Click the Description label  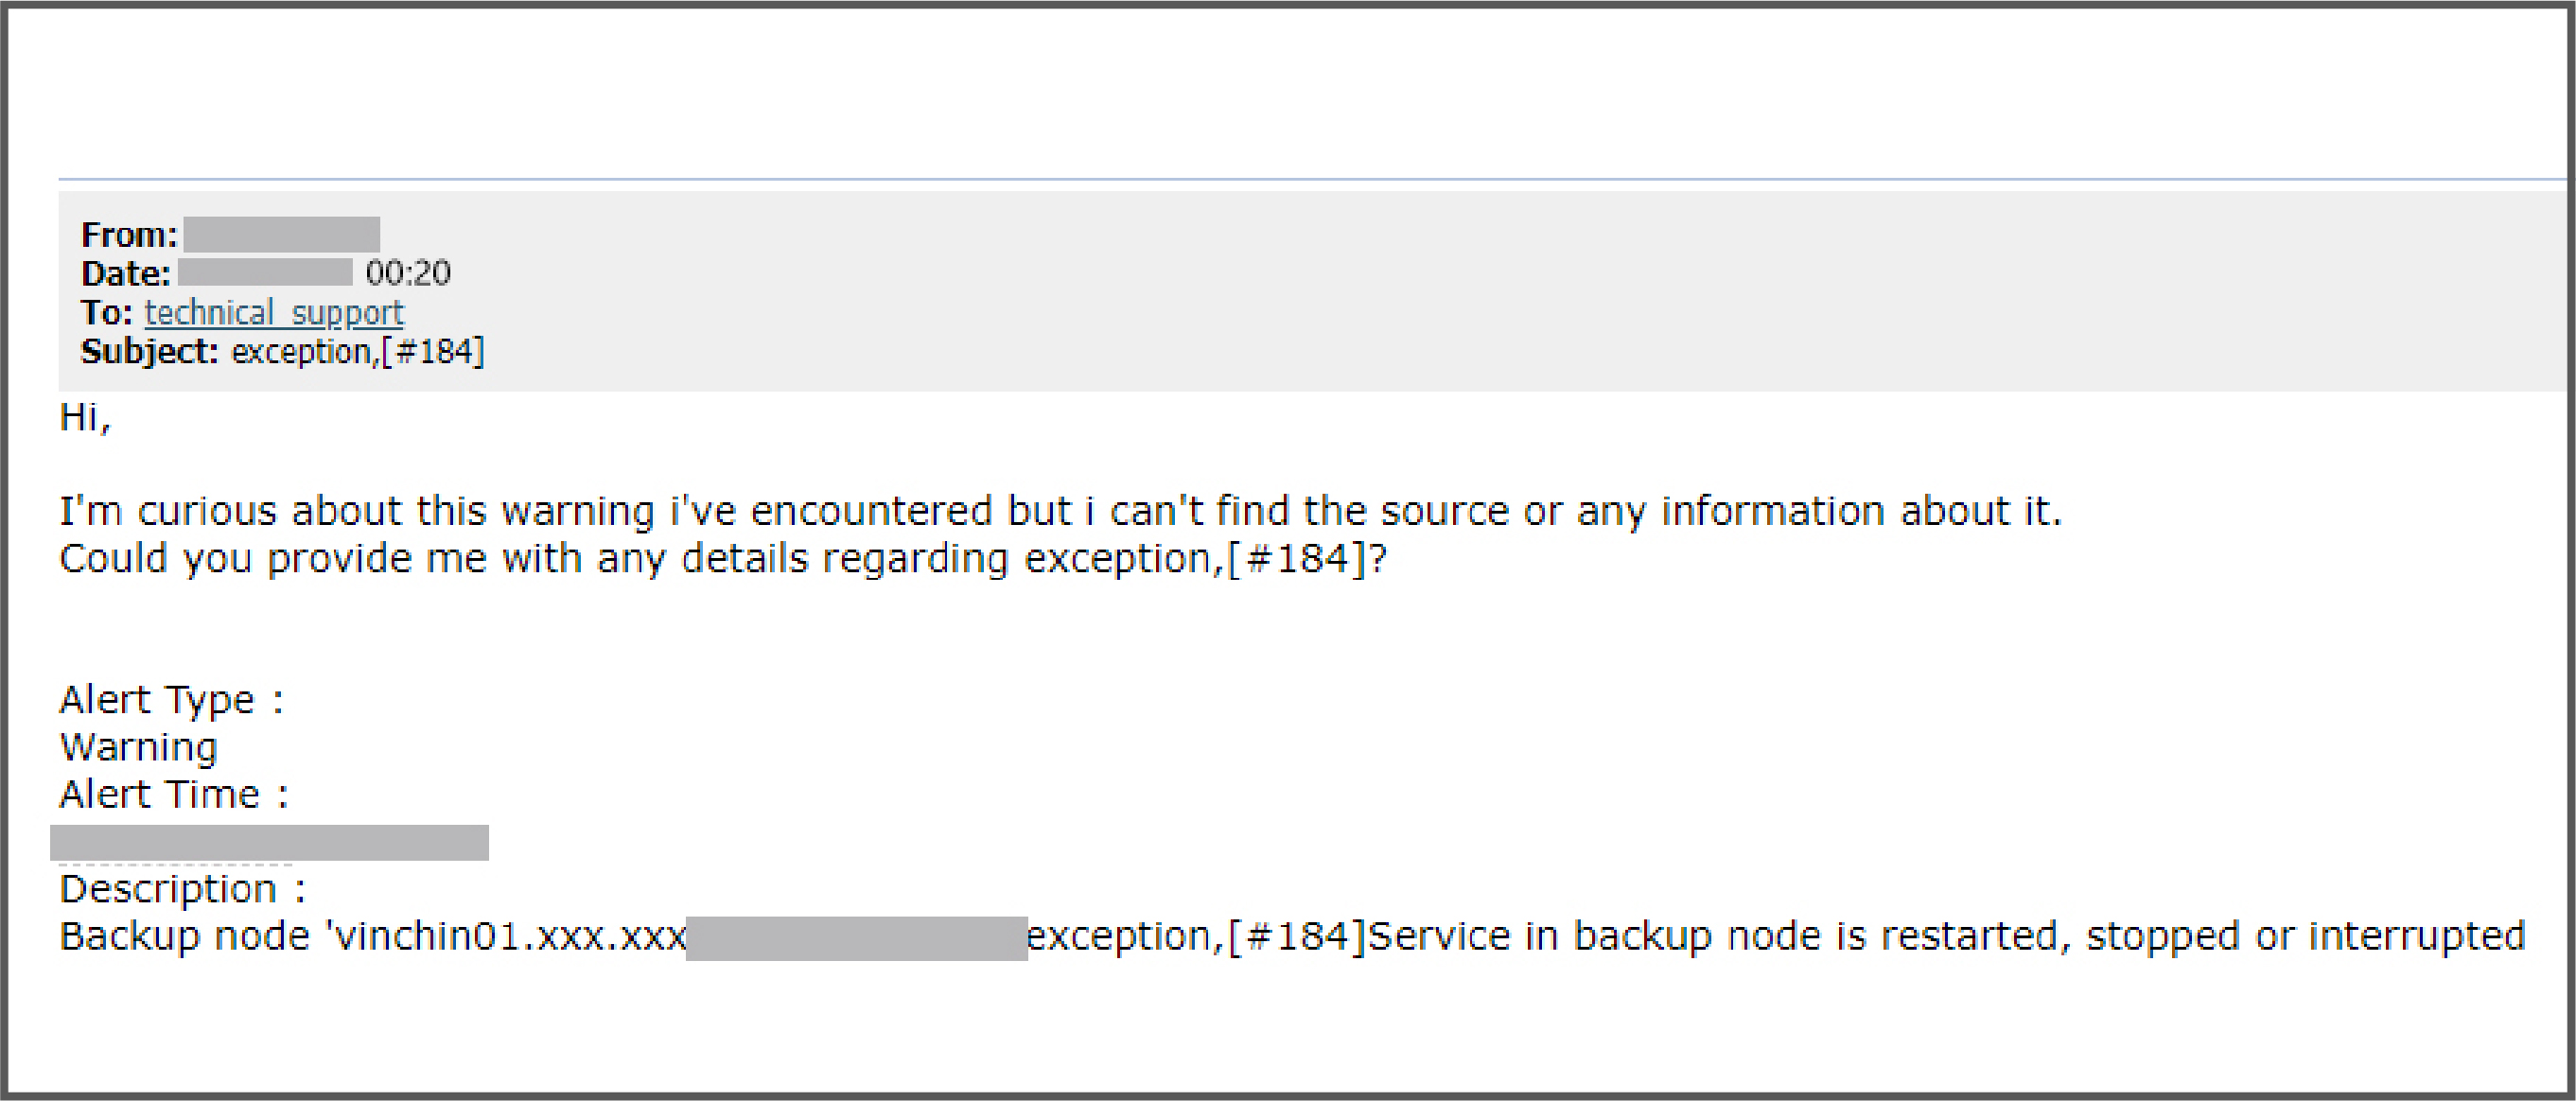pyautogui.click(x=182, y=889)
